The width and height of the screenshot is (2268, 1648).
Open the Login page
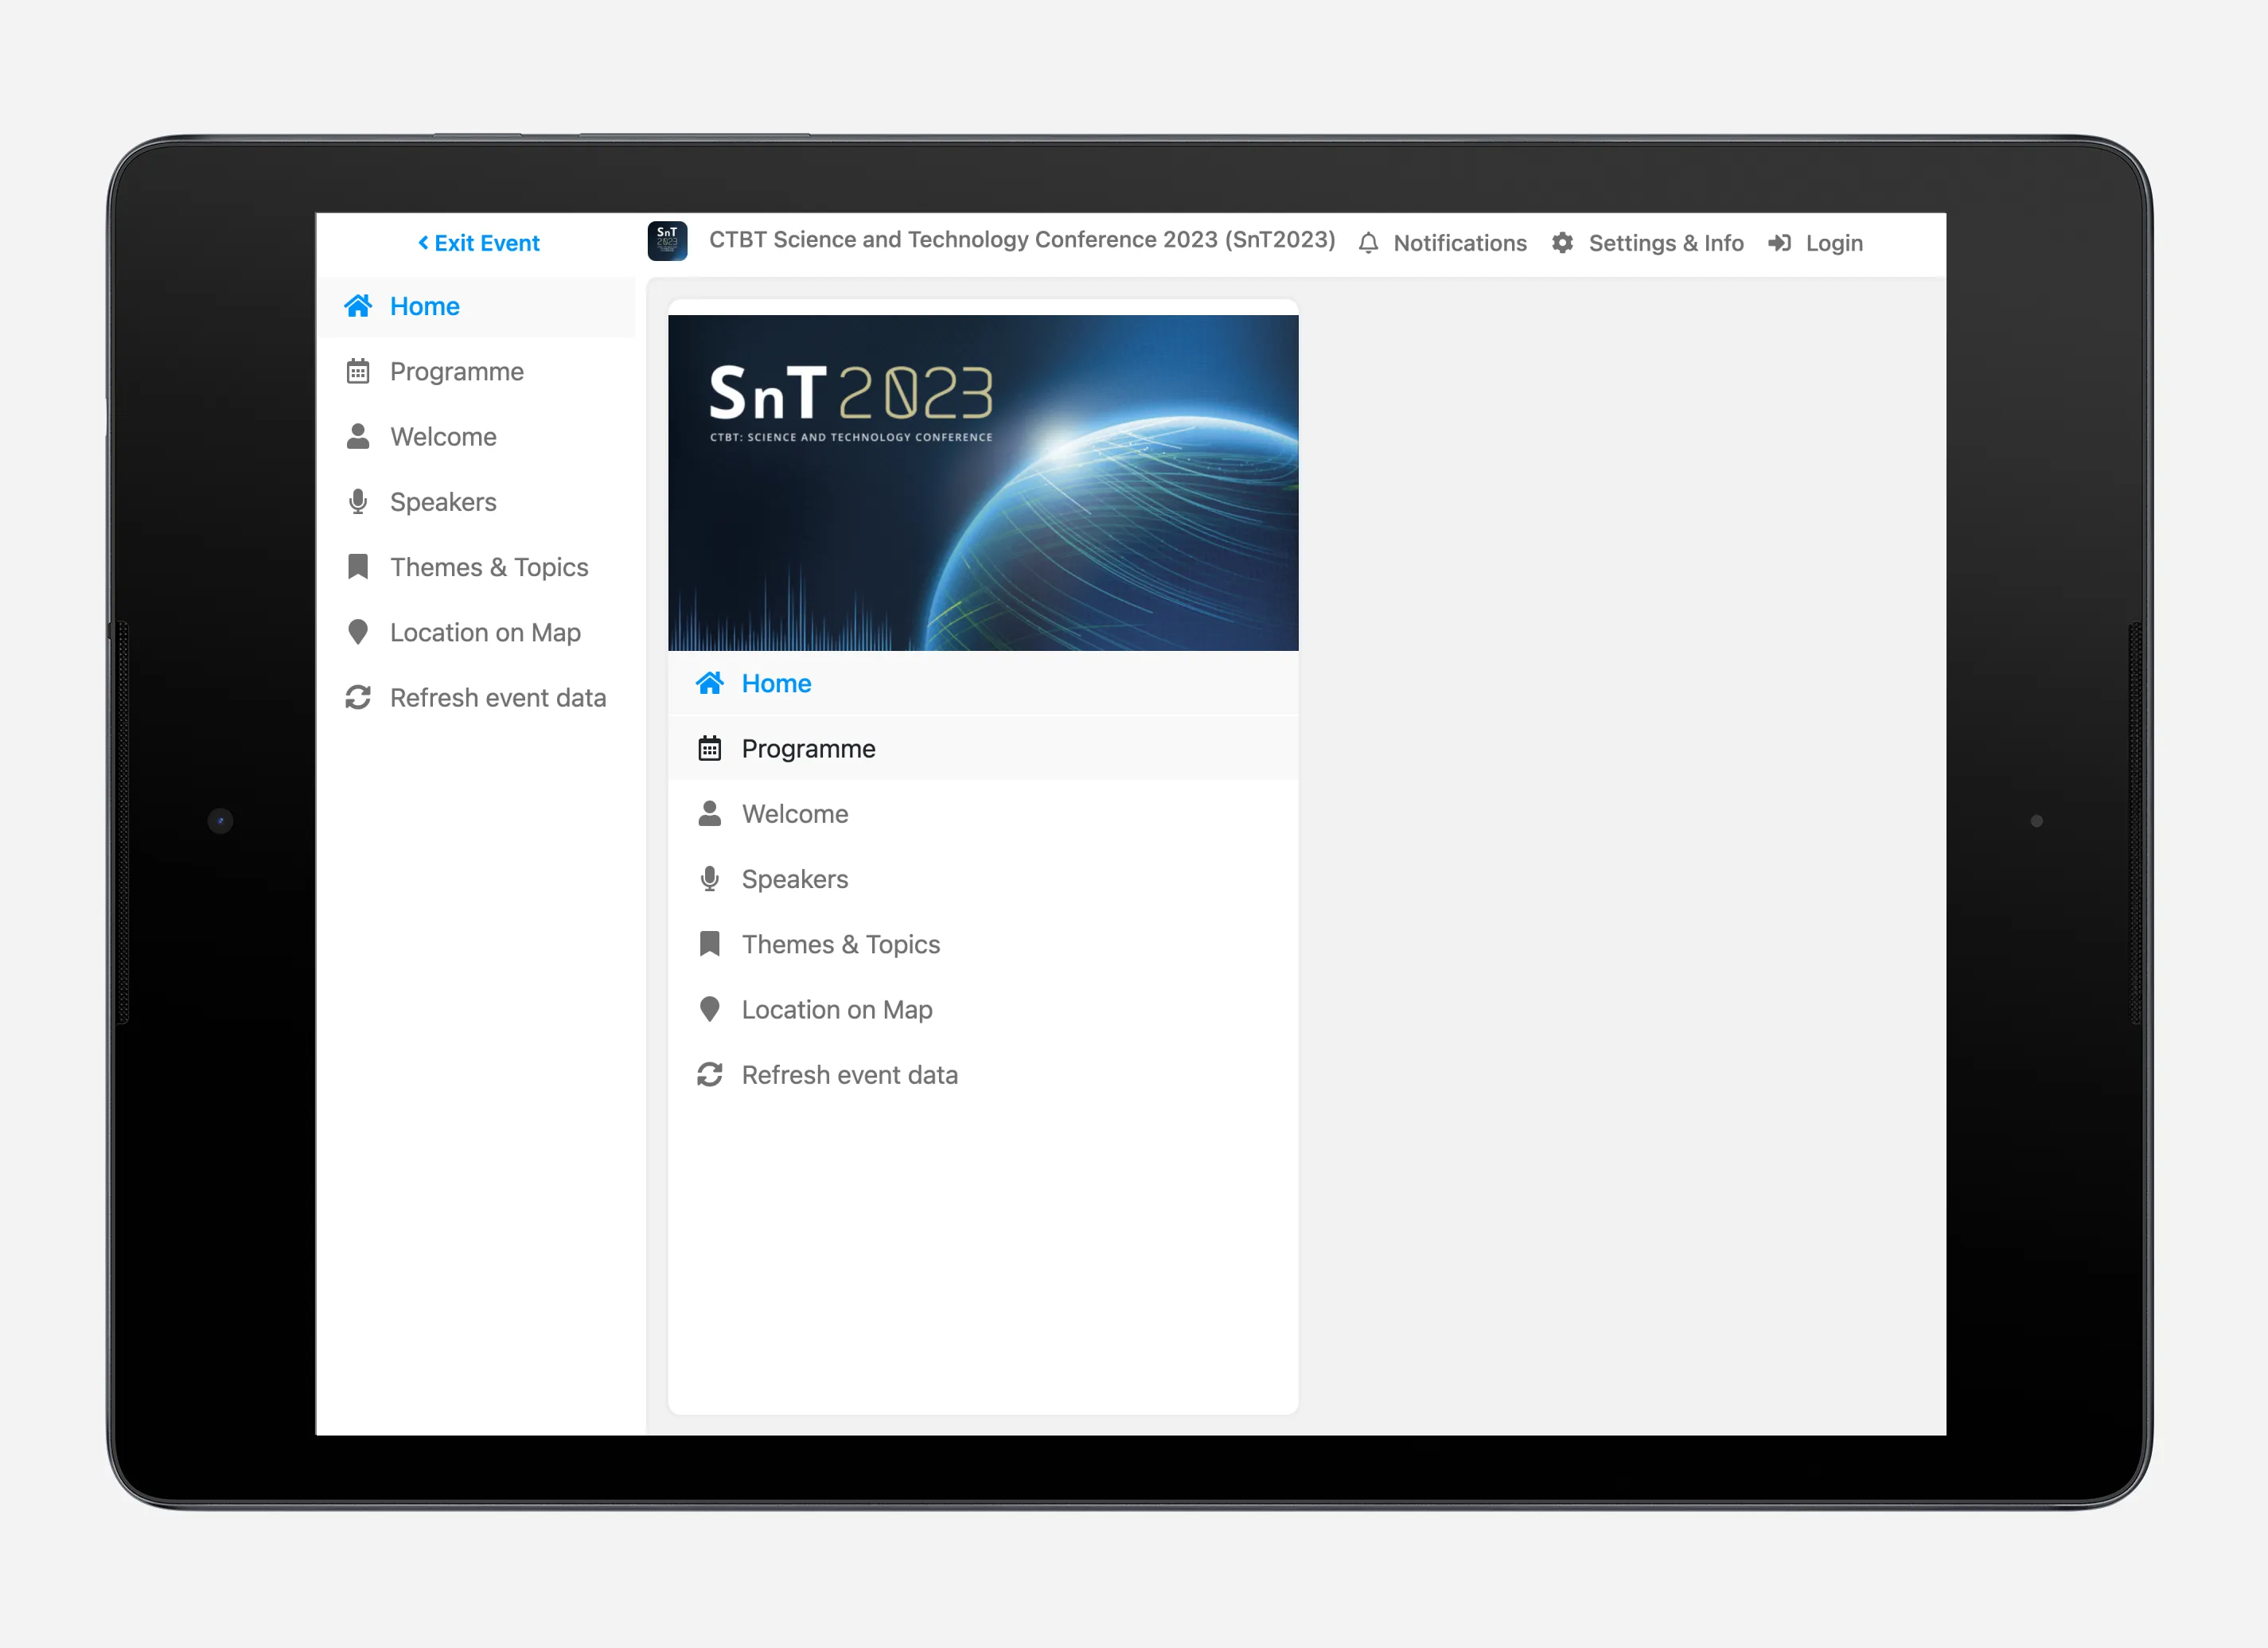click(1815, 243)
